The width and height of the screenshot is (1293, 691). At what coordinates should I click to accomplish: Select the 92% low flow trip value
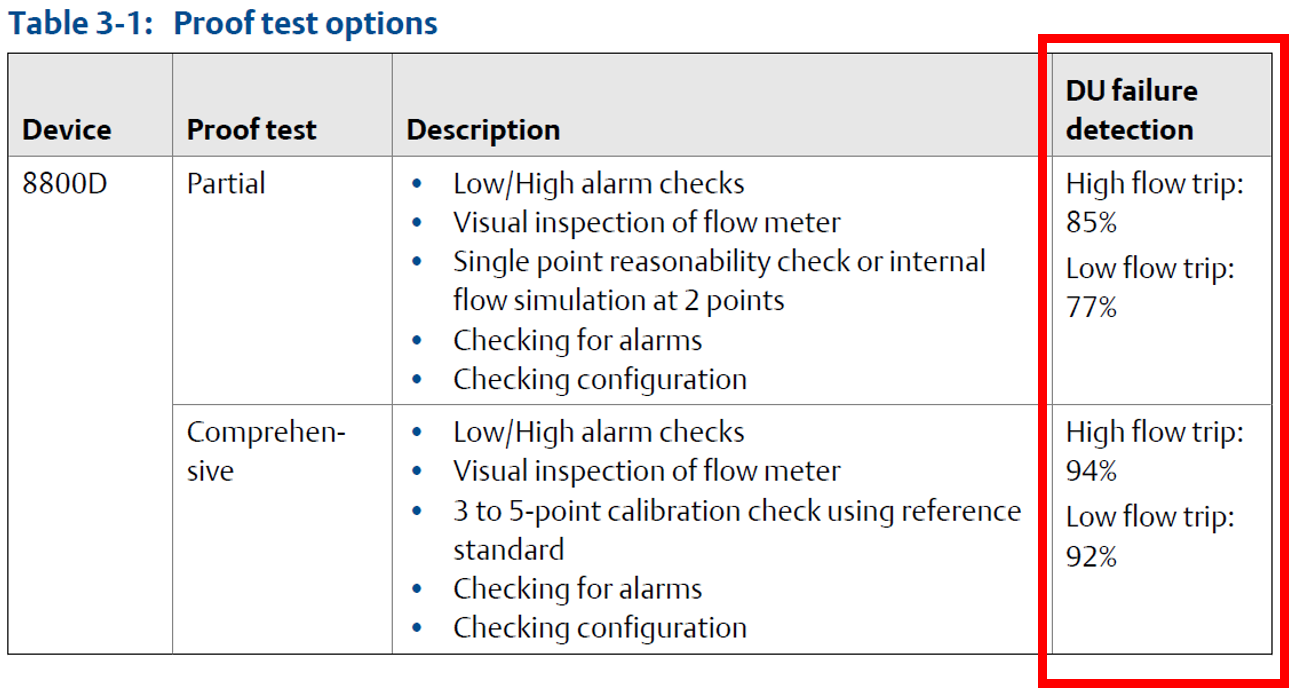tap(1091, 556)
